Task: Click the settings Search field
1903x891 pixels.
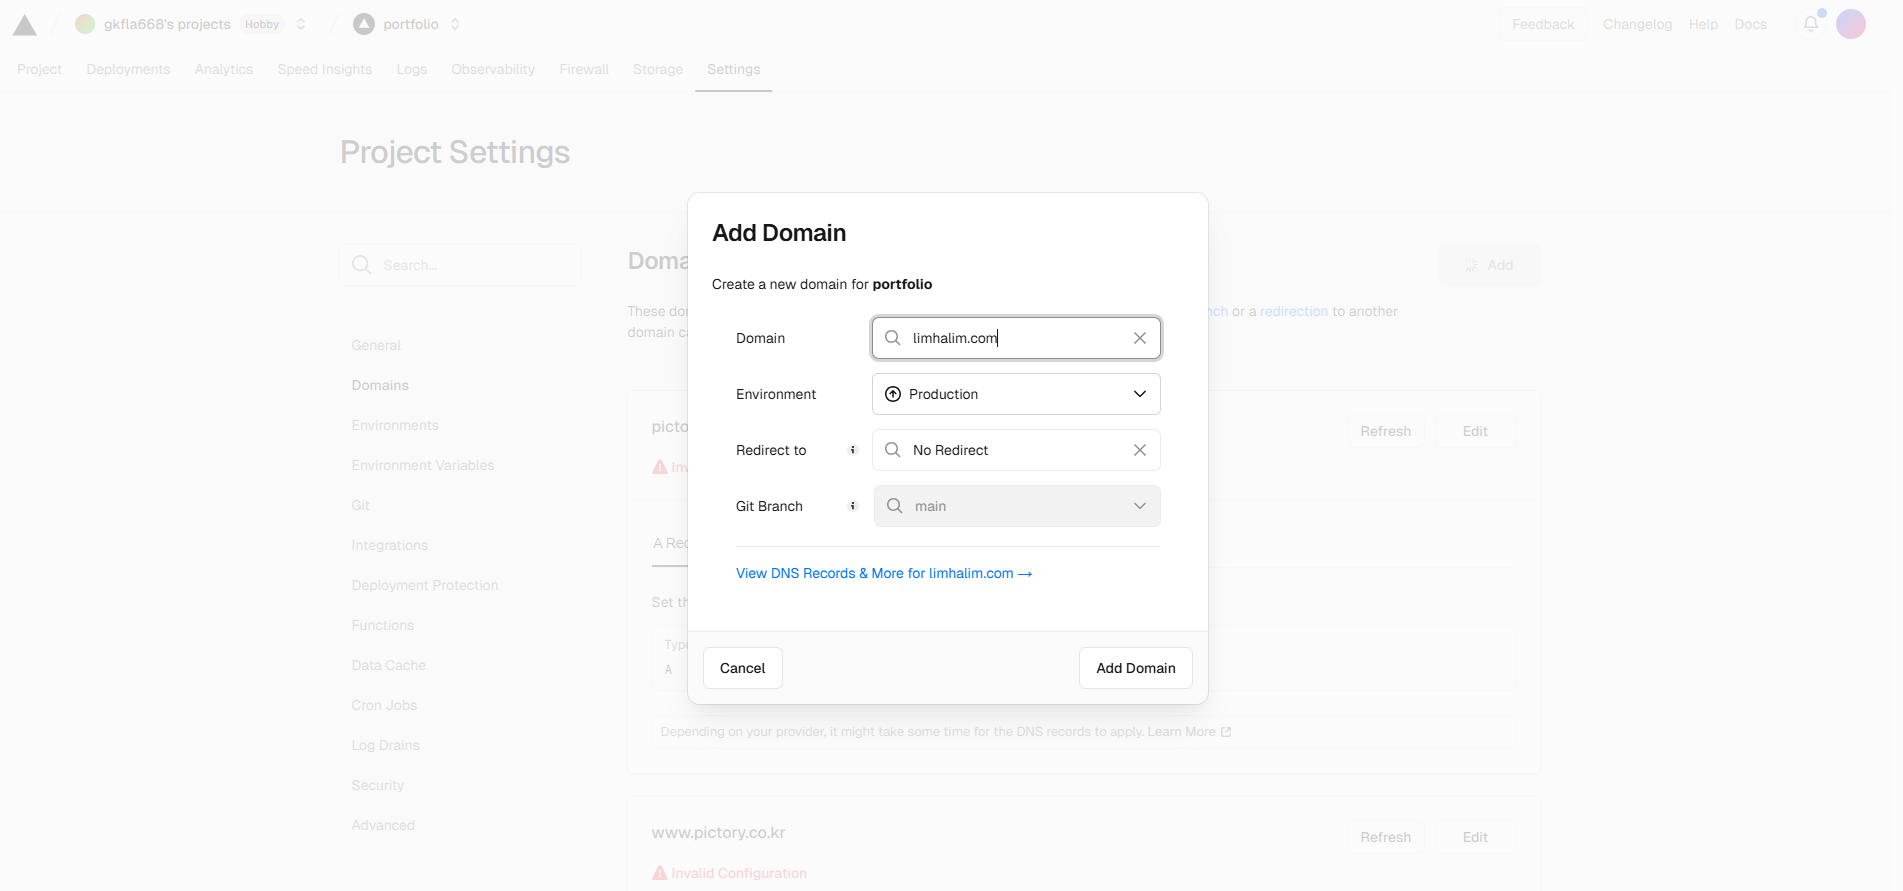Action: point(460,265)
